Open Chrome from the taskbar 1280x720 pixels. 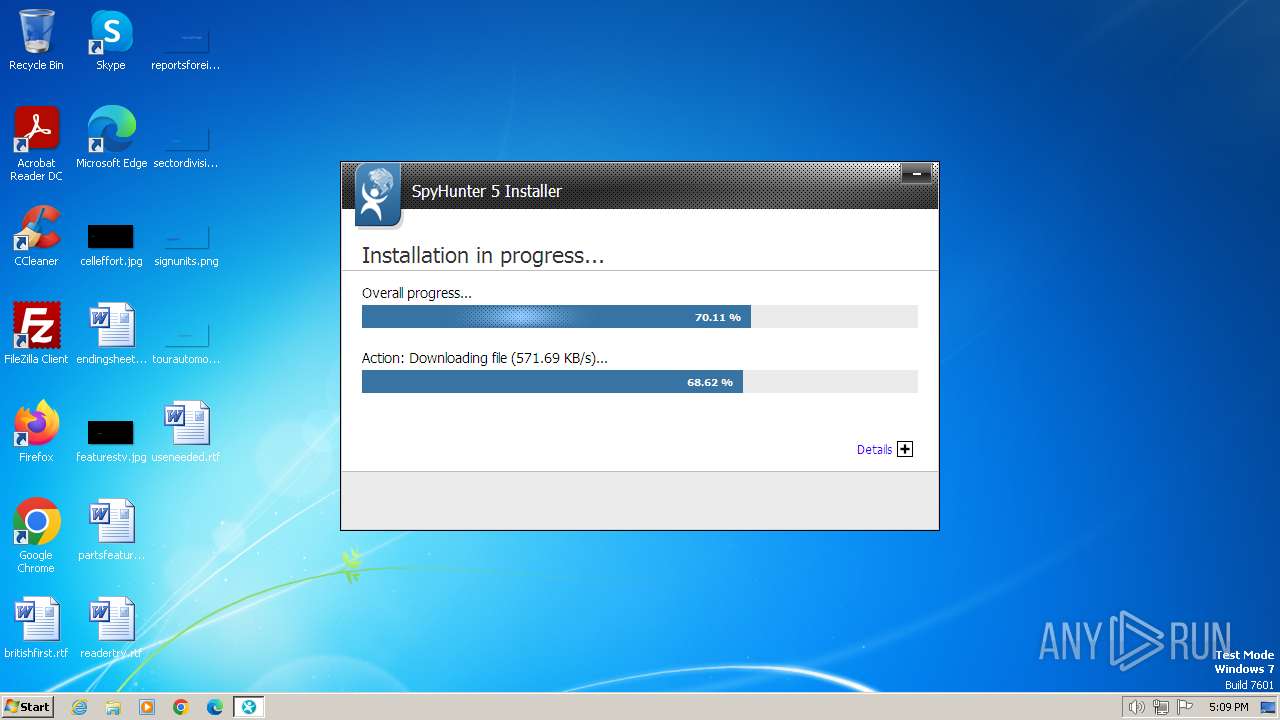click(x=181, y=707)
